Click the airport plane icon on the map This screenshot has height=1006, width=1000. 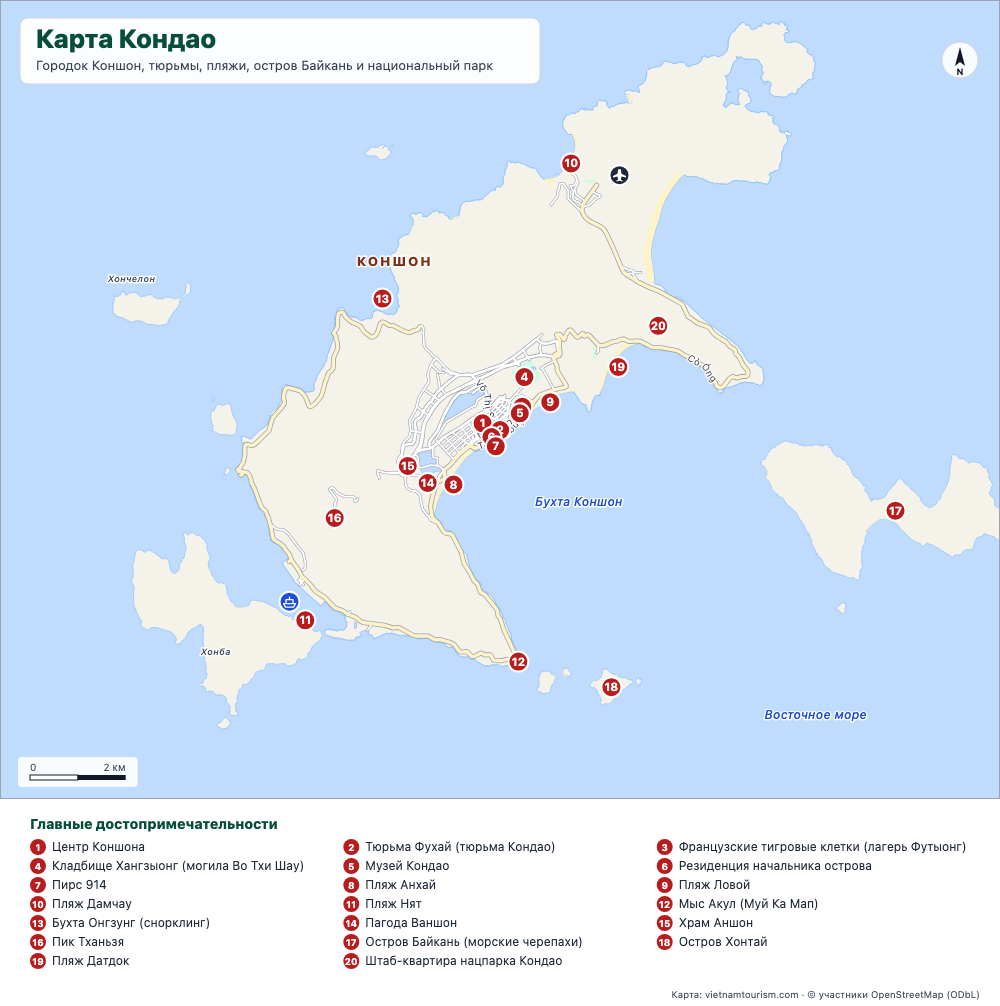[x=619, y=175]
